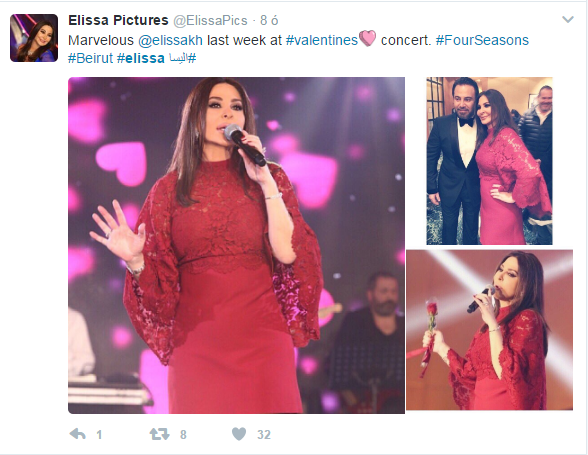Open the photo with man in tuxedo
The image size is (588, 455).
coord(489,161)
